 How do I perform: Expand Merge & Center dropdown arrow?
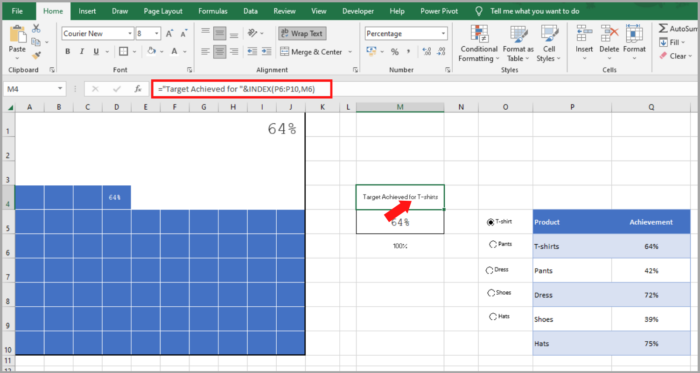(350, 52)
